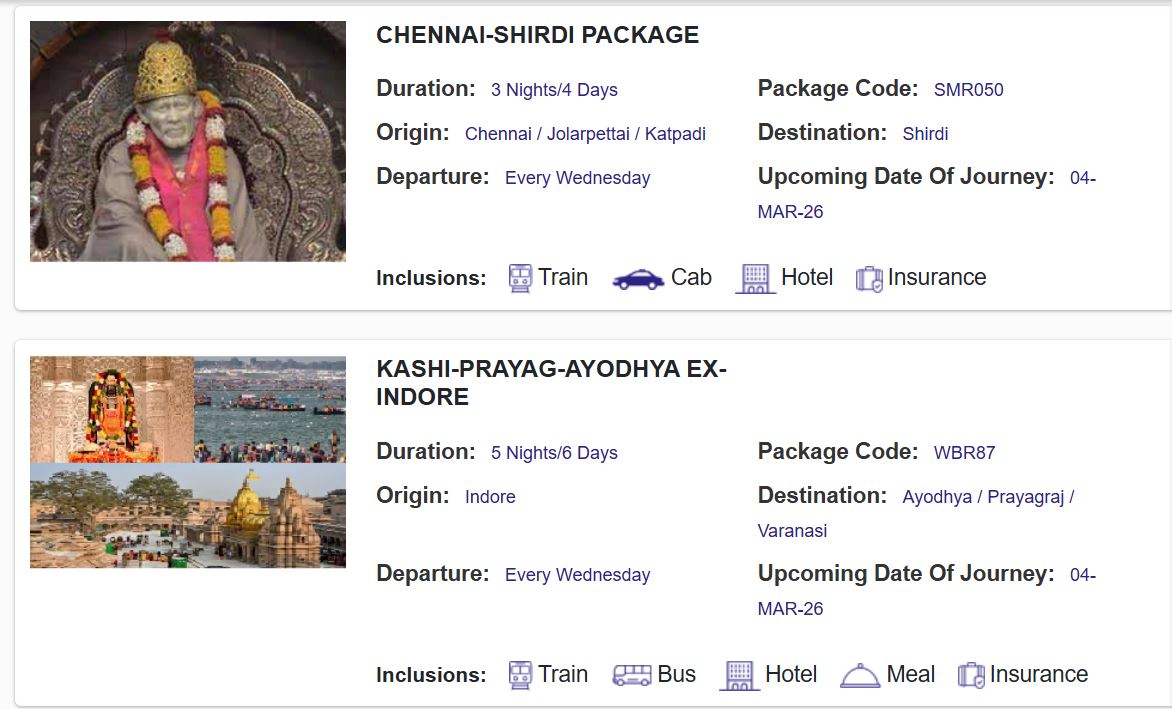Screen dimensions: 1172x709
Task: Click the Bus inclusion icon for Kashi package
Action: point(634,673)
